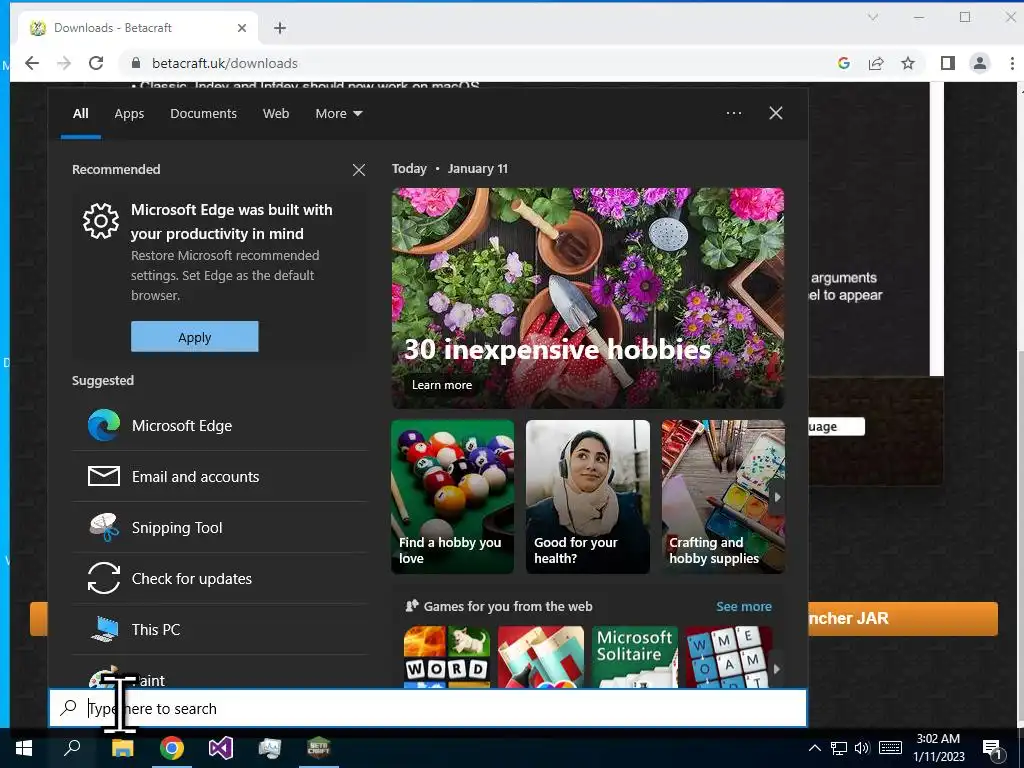Dismiss the Recommended section with X
Viewport: 1024px width, 768px height.
(x=359, y=170)
